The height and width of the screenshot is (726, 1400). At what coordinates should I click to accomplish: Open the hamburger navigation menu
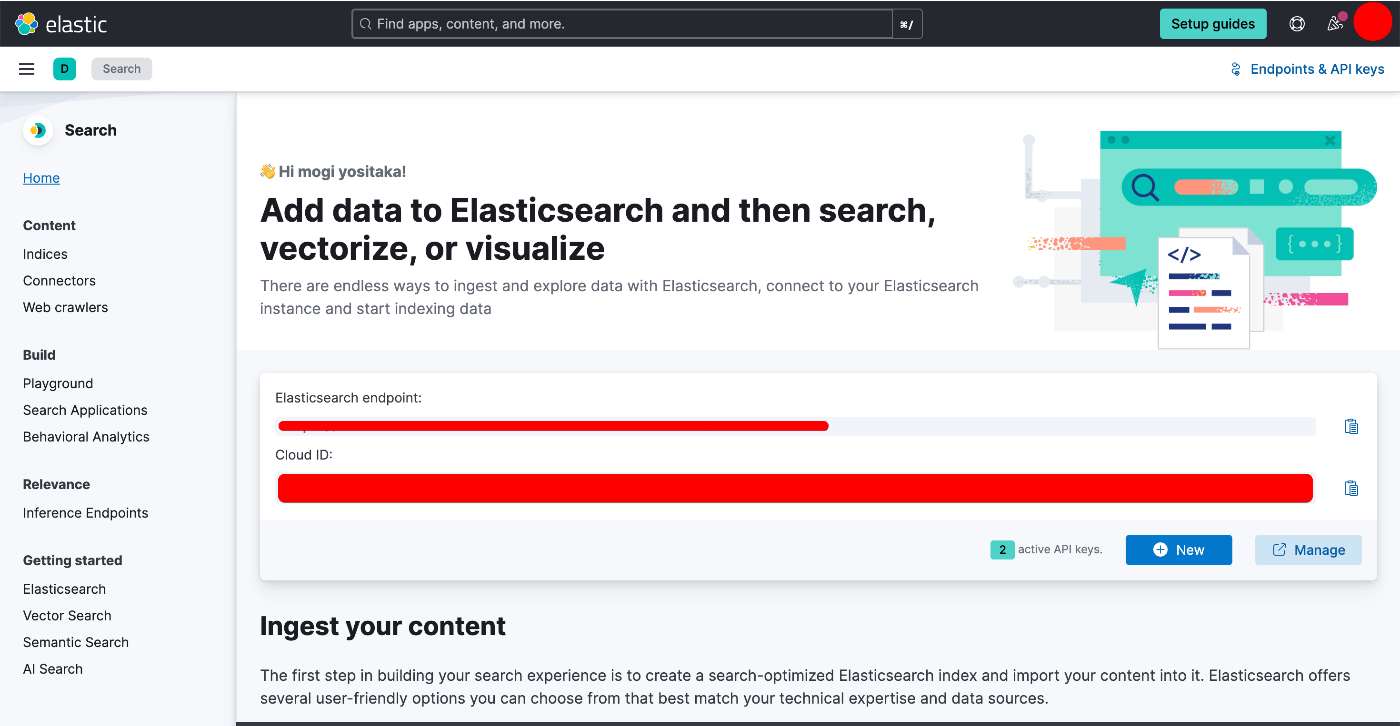(x=27, y=69)
